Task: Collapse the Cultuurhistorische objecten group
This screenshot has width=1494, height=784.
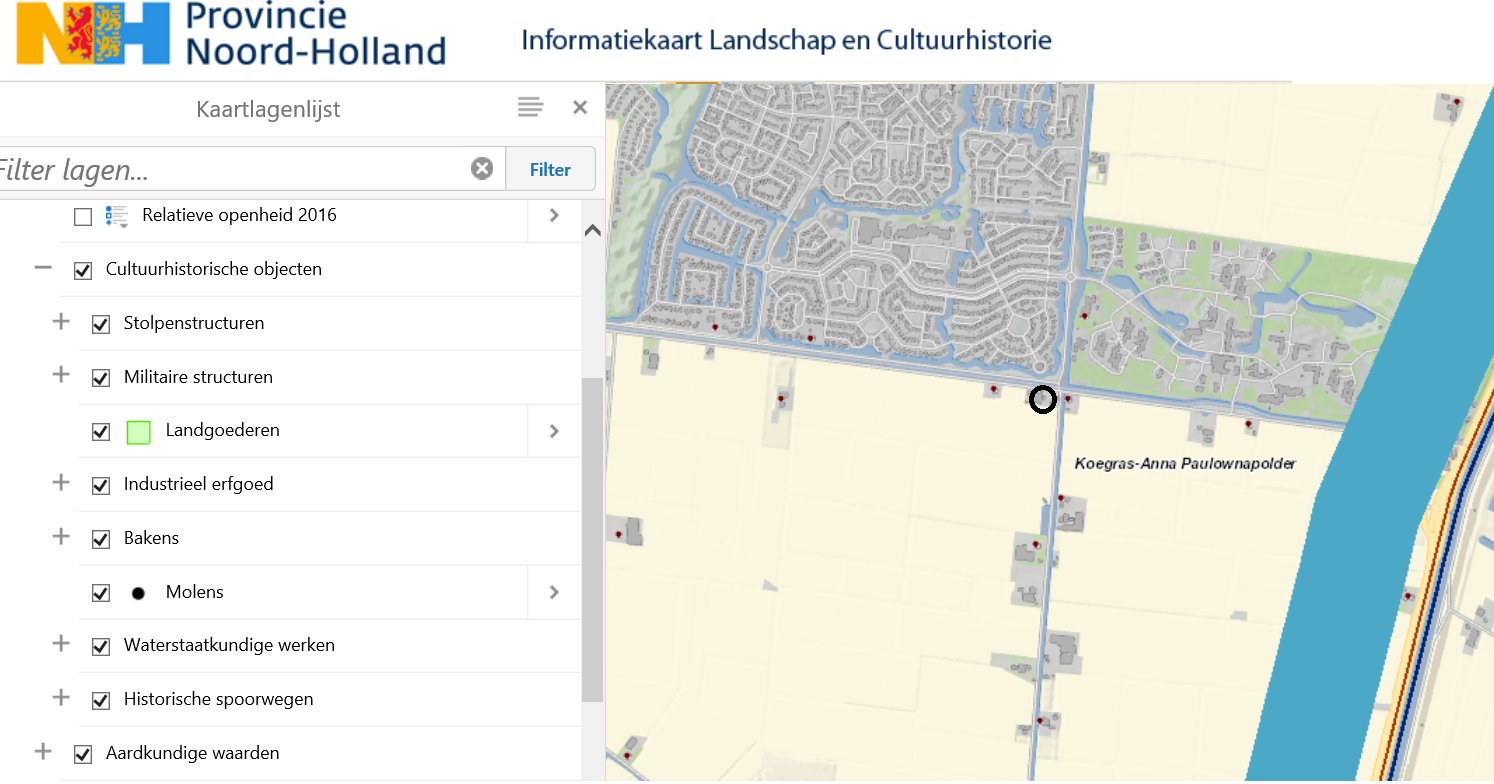Action: click(43, 269)
